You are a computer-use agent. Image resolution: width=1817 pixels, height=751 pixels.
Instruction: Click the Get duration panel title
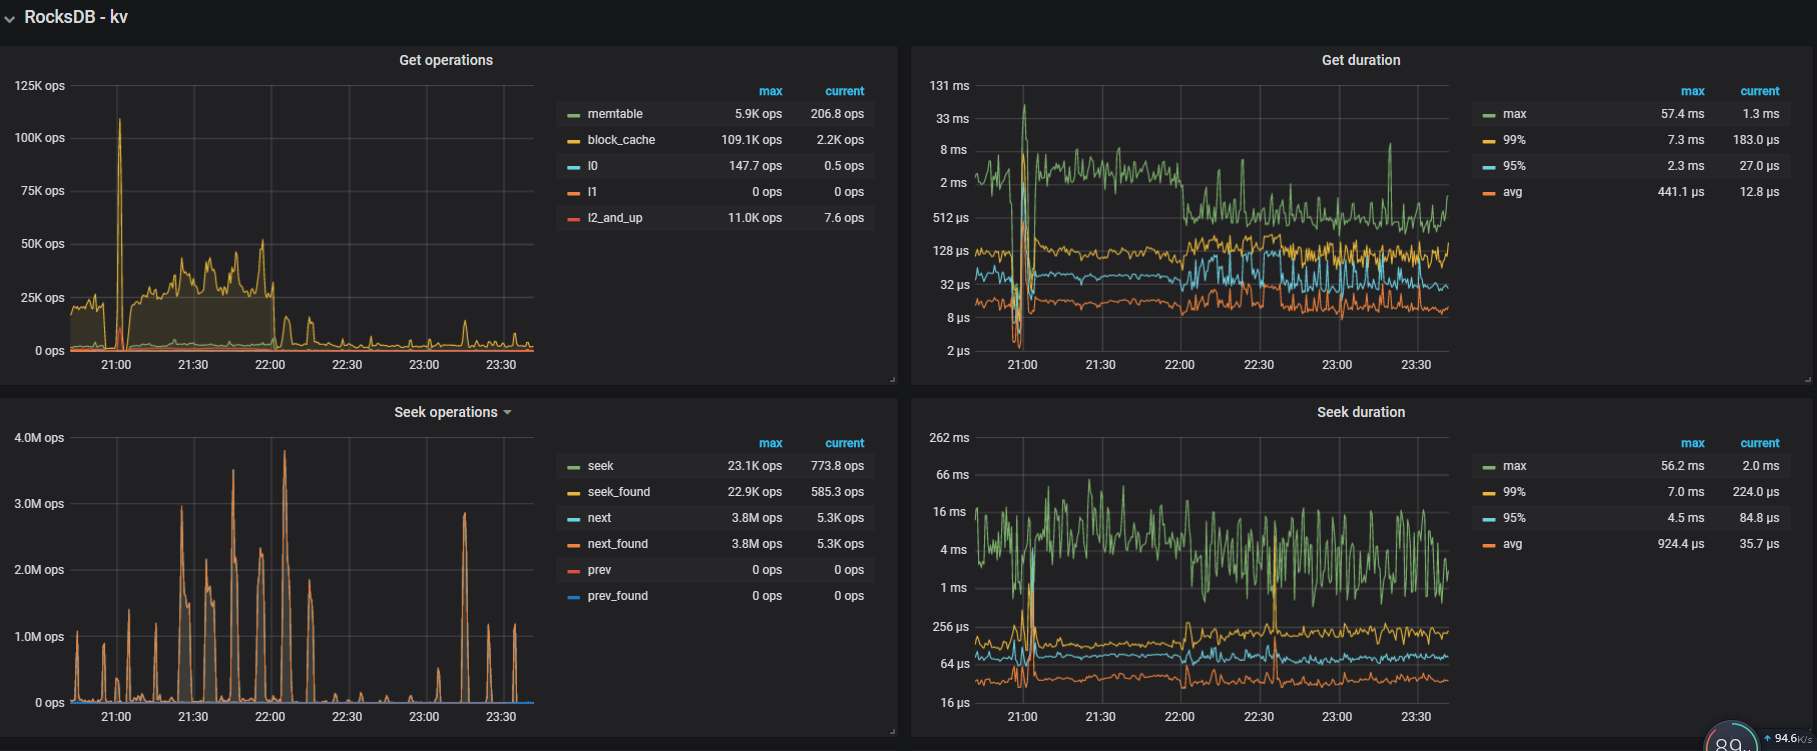(1360, 60)
